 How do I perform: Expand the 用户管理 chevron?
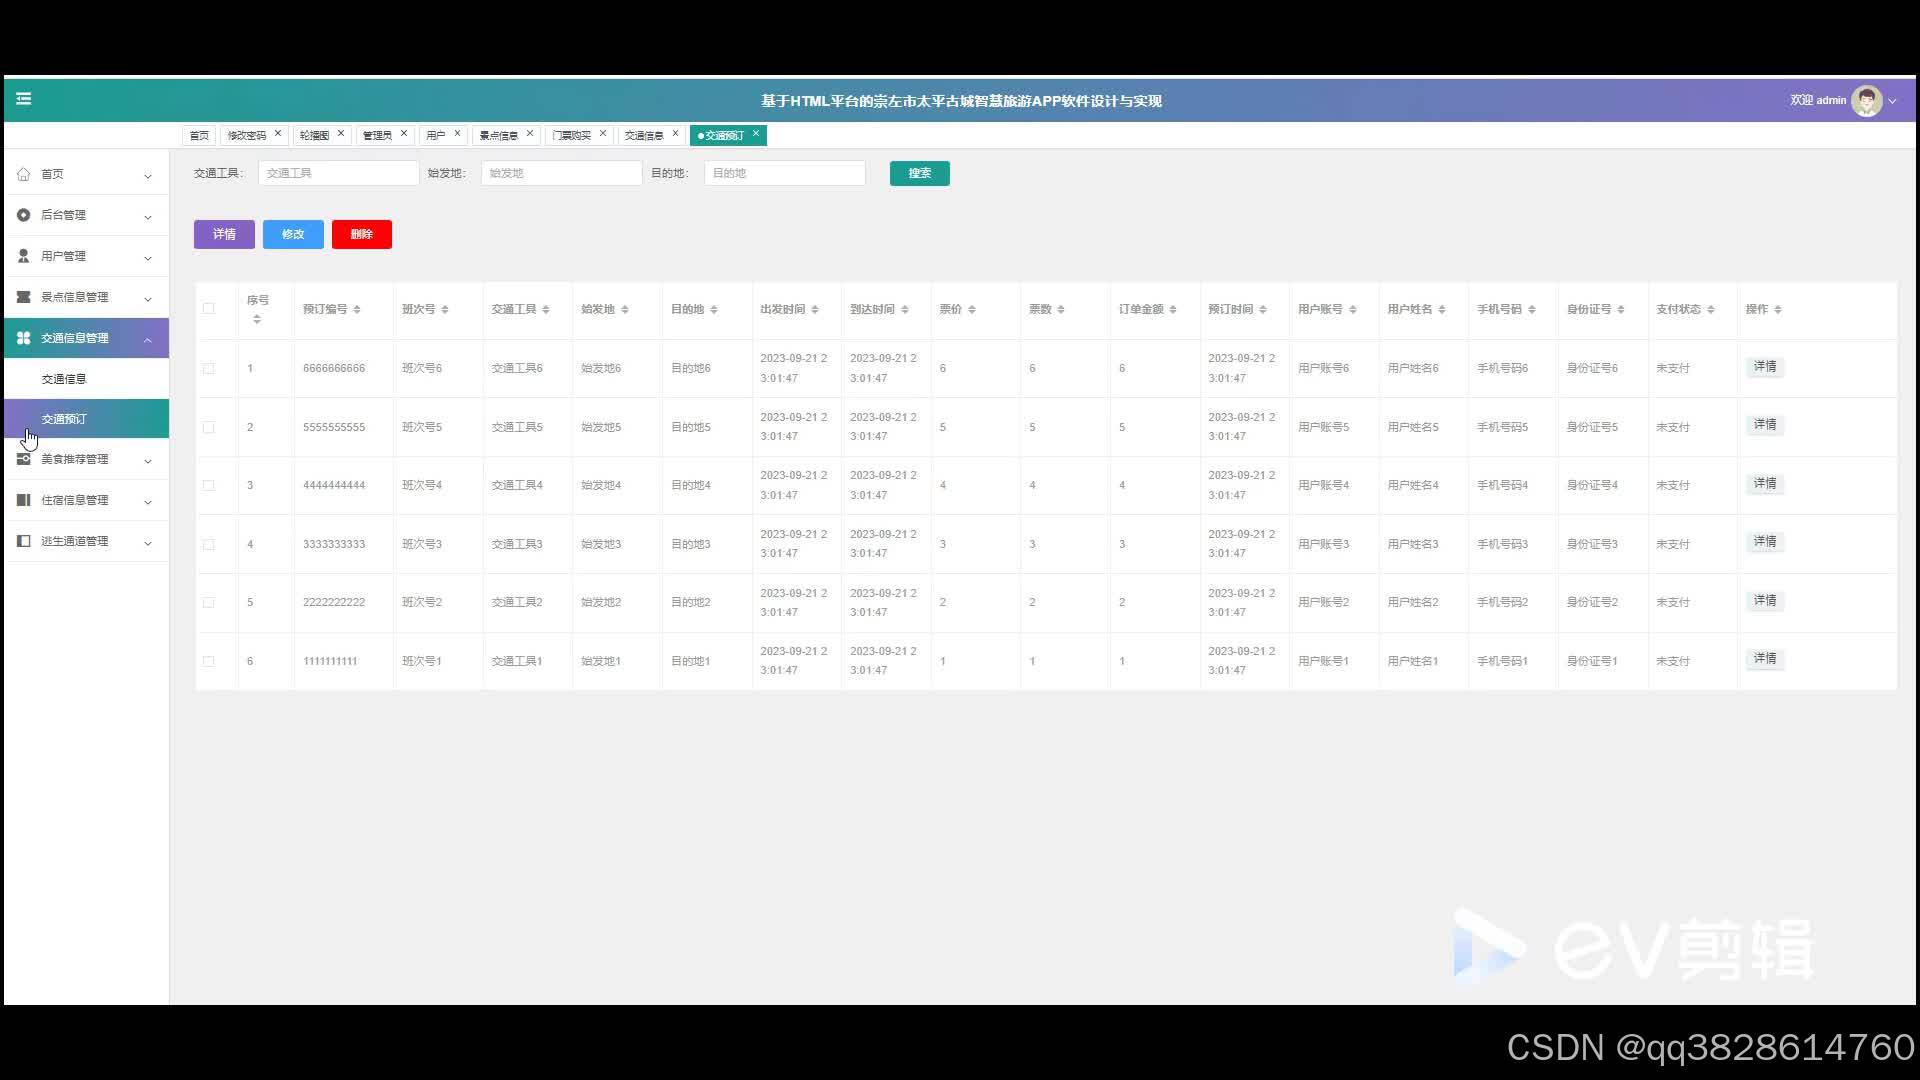click(x=148, y=257)
